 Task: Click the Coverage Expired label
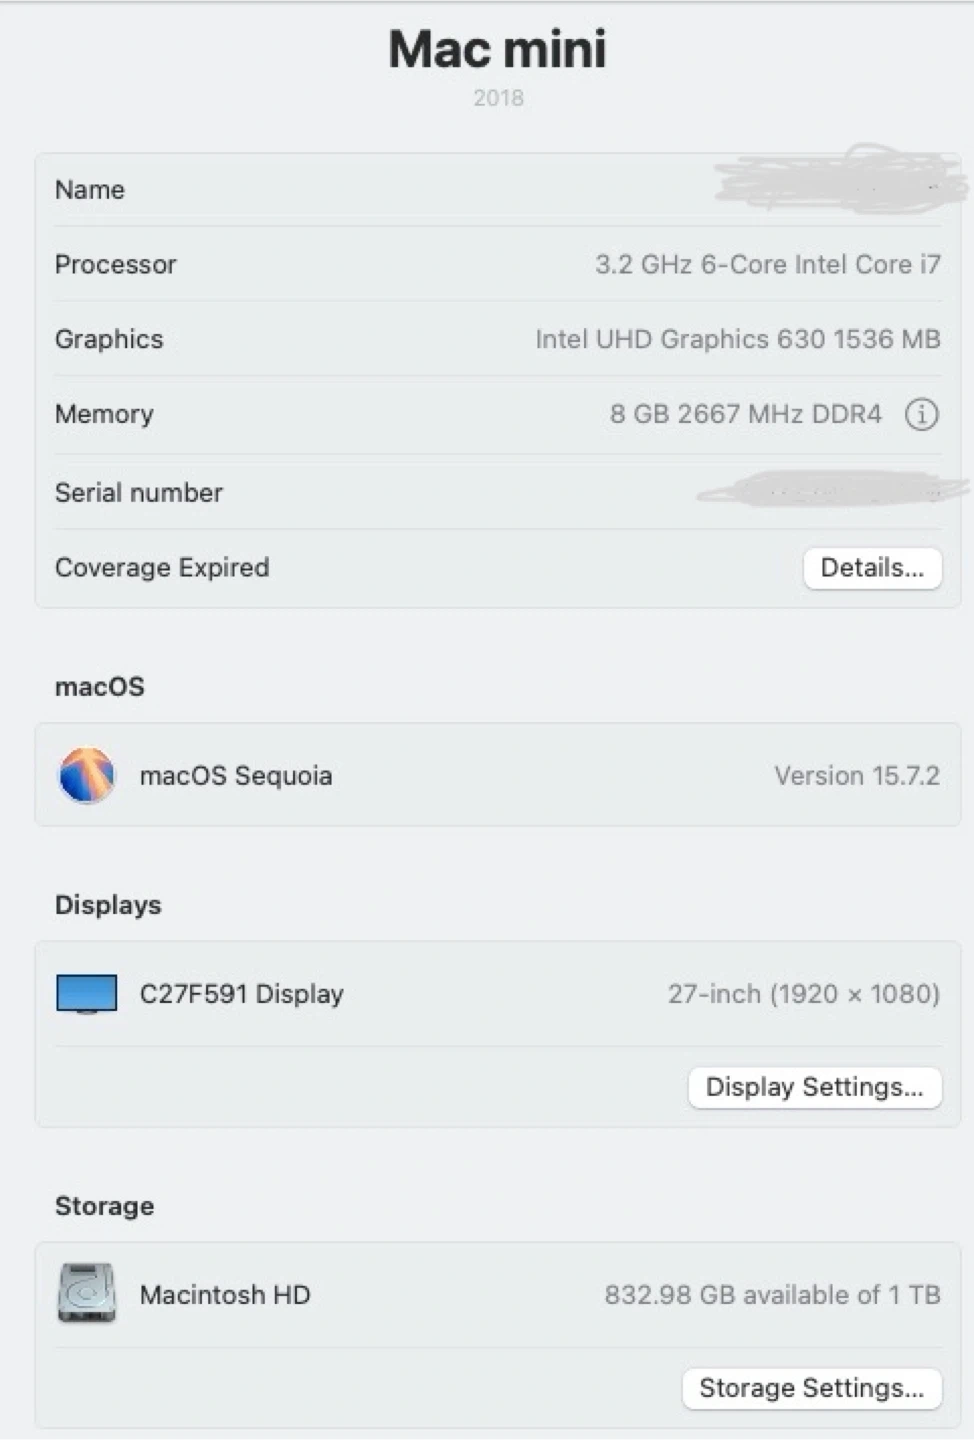click(x=162, y=568)
